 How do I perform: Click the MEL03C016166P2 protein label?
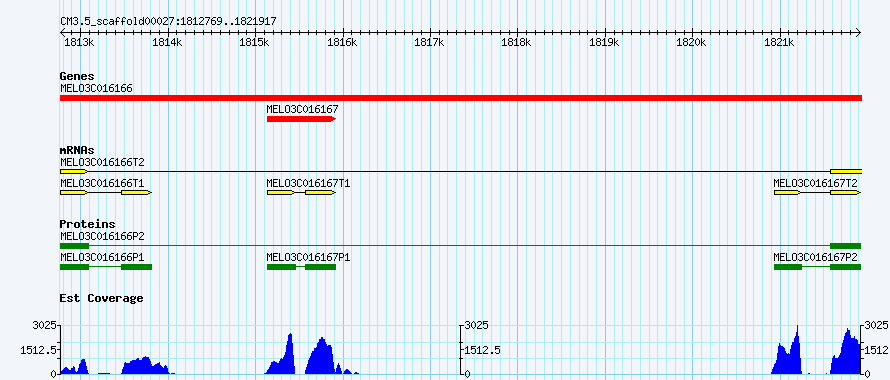tap(102, 236)
